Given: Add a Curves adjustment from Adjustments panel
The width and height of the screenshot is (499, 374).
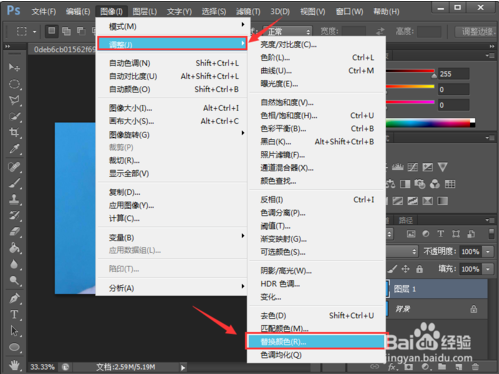Looking at the screenshot, I should pos(413,167).
